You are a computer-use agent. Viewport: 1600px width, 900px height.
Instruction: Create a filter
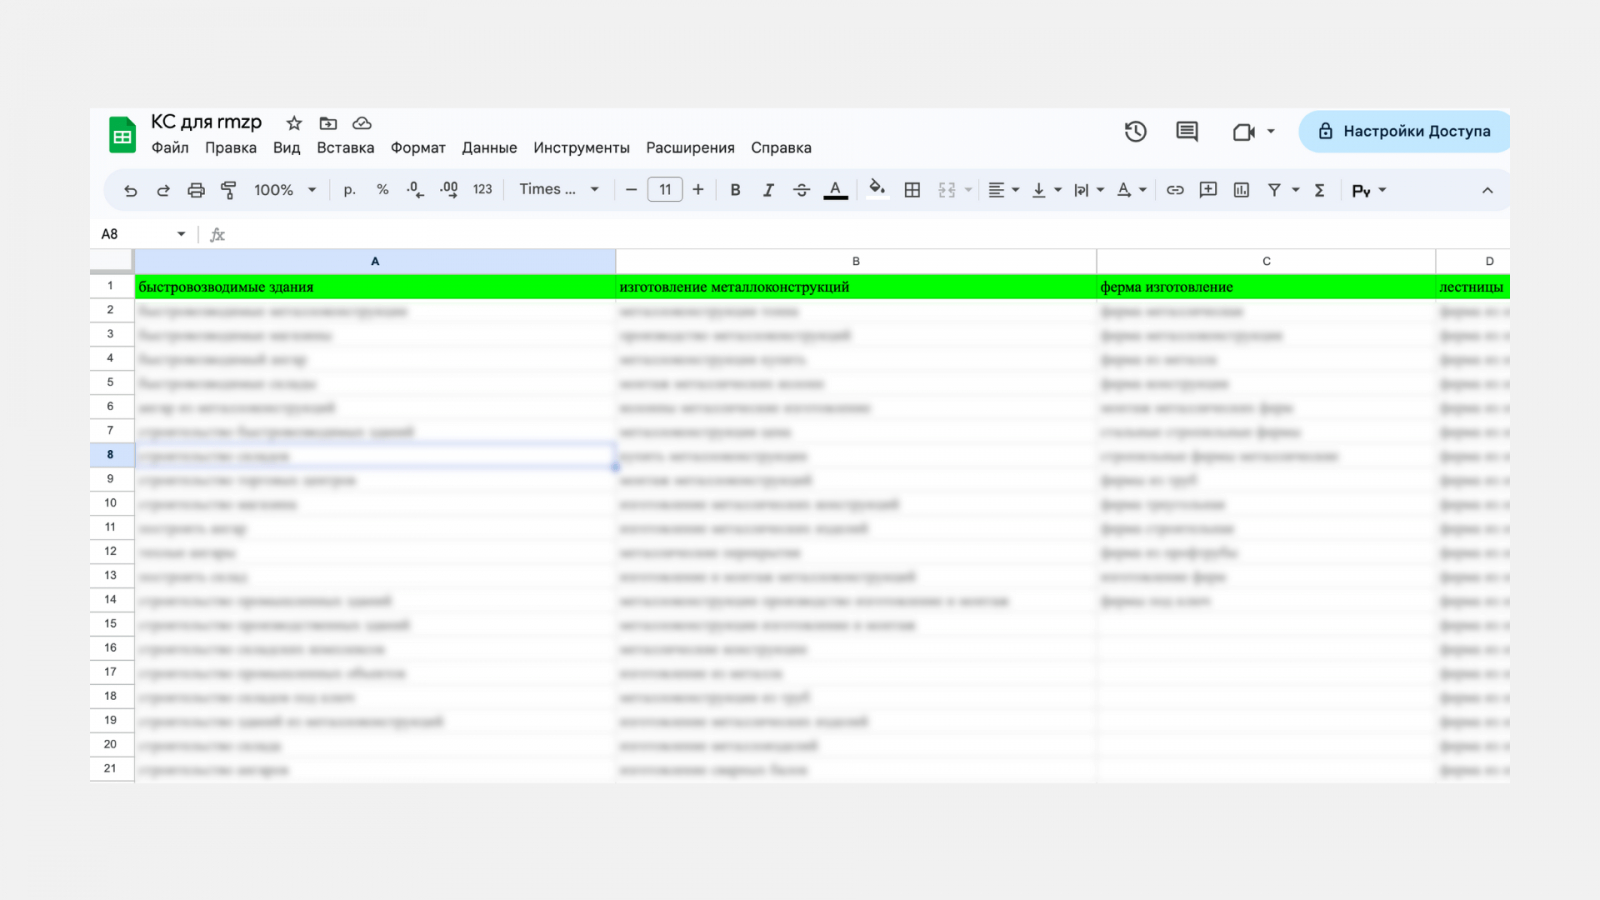[1274, 190]
